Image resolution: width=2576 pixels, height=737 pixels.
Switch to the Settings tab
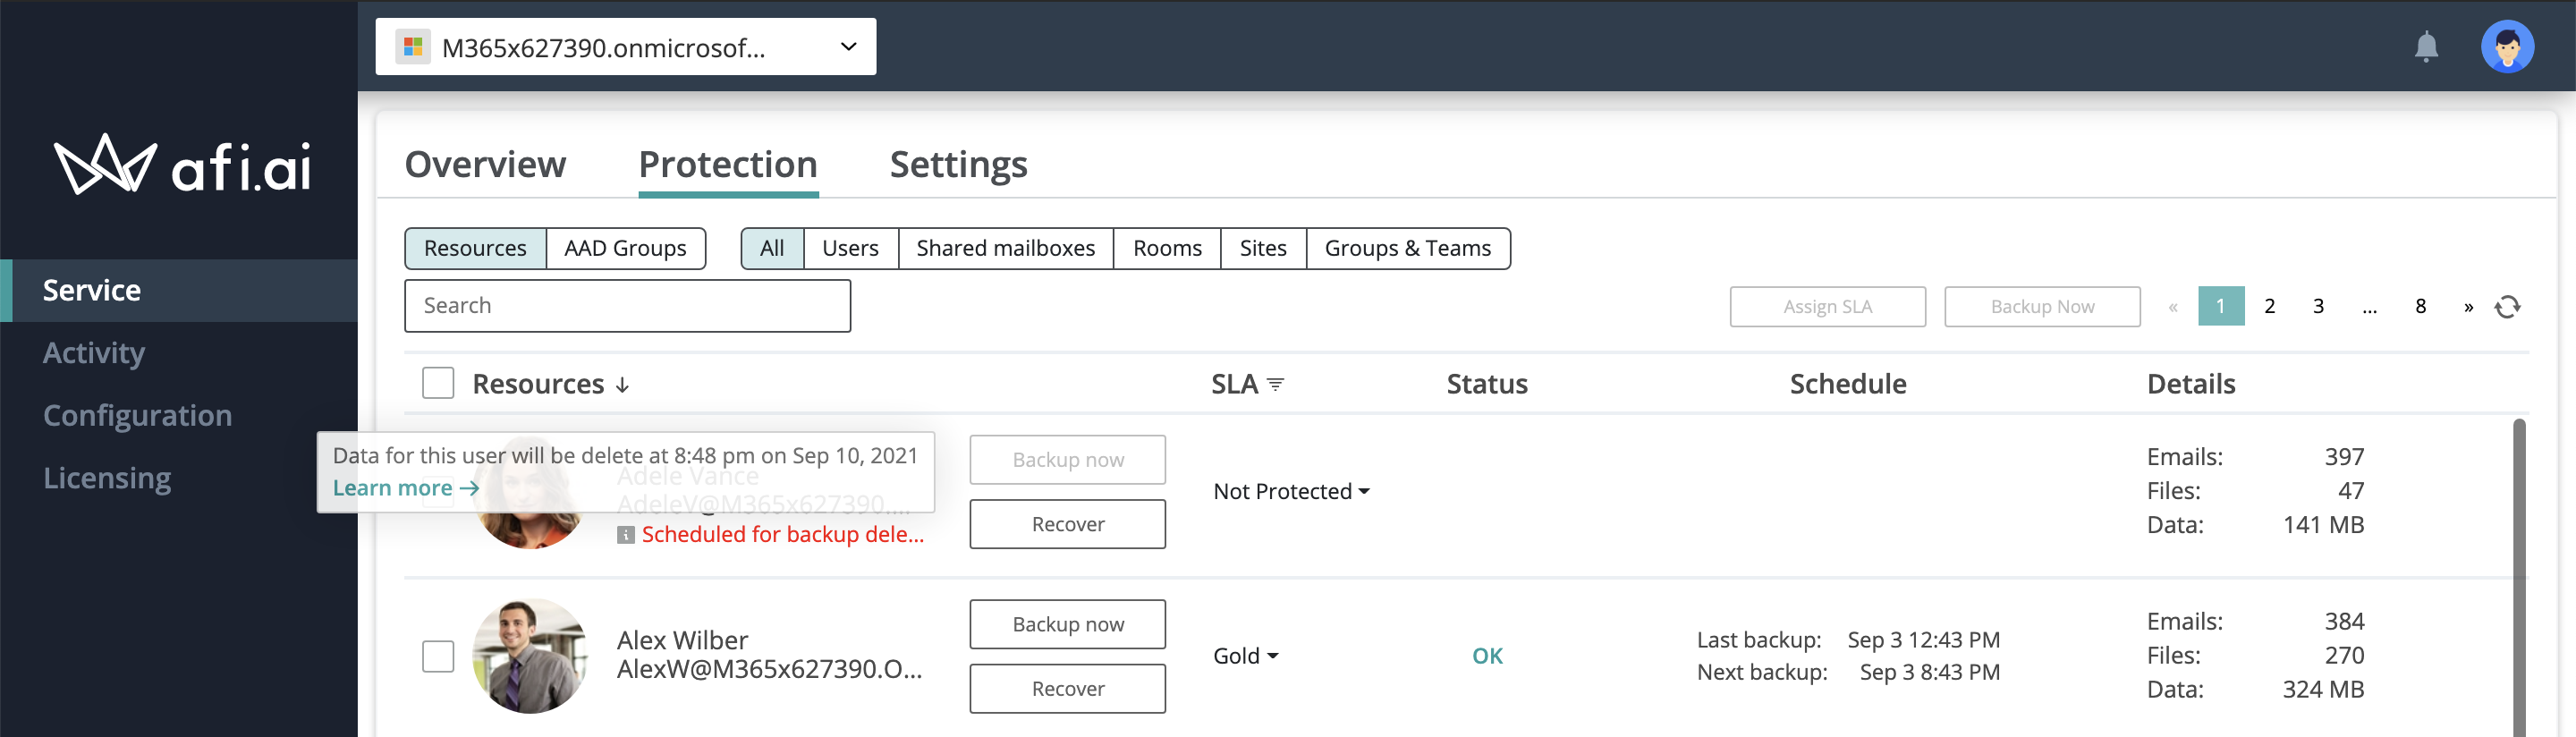[x=958, y=164]
